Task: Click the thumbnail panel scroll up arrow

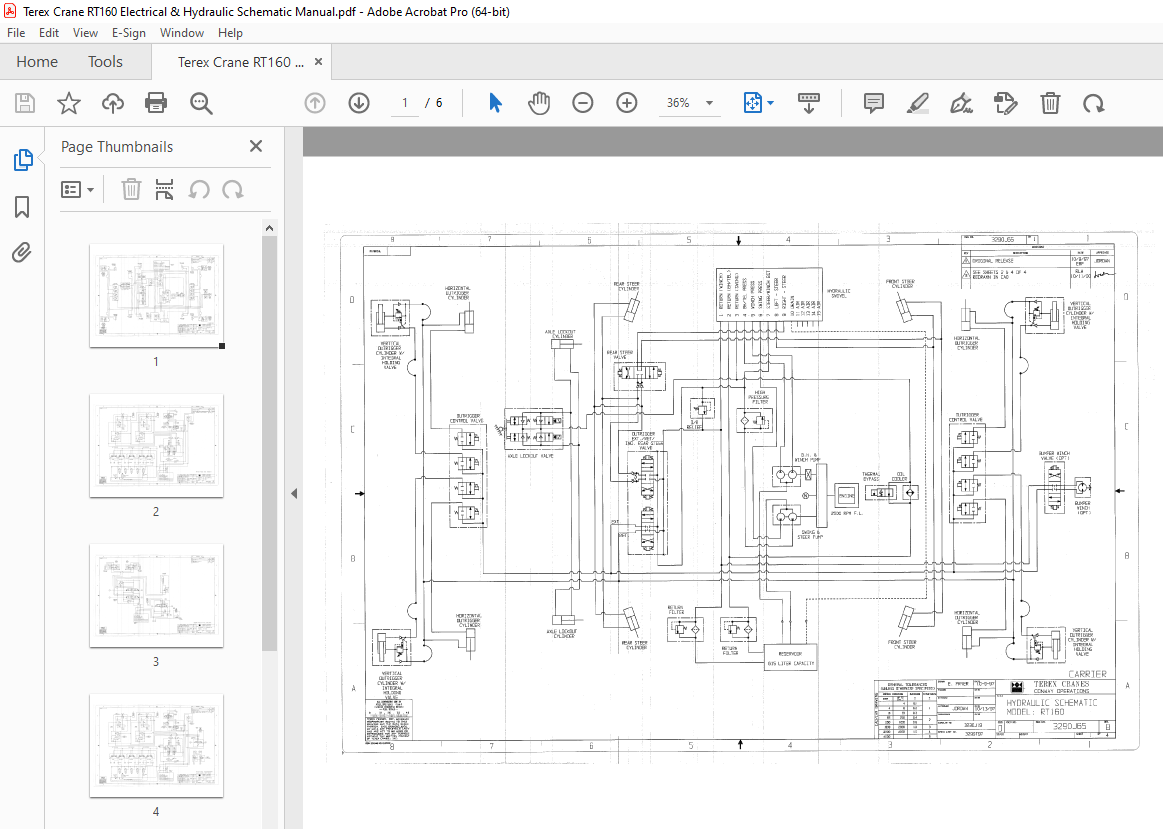Action: tap(269, 228)
